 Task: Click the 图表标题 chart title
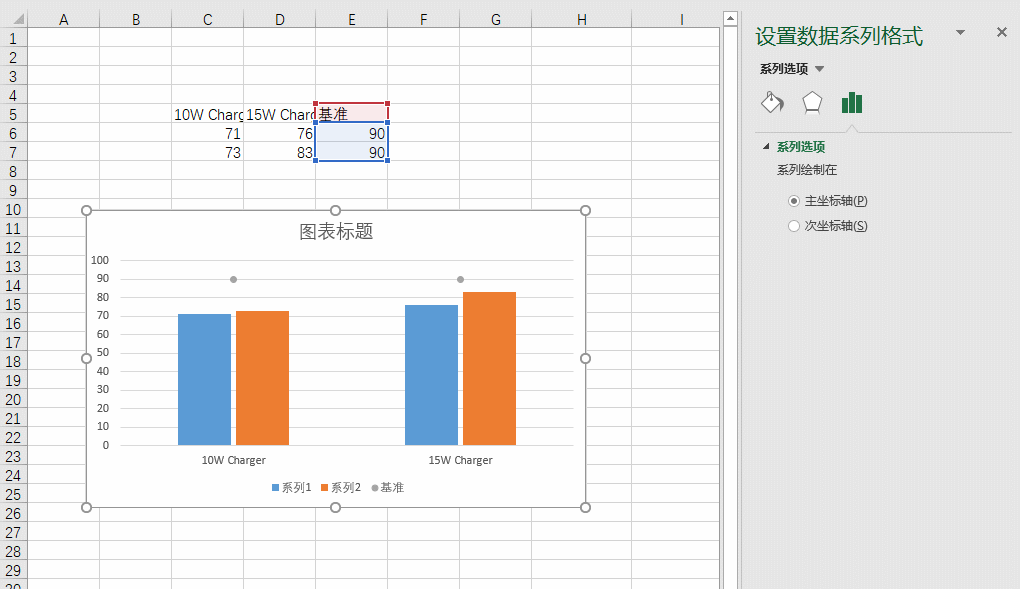click(336, 231)
